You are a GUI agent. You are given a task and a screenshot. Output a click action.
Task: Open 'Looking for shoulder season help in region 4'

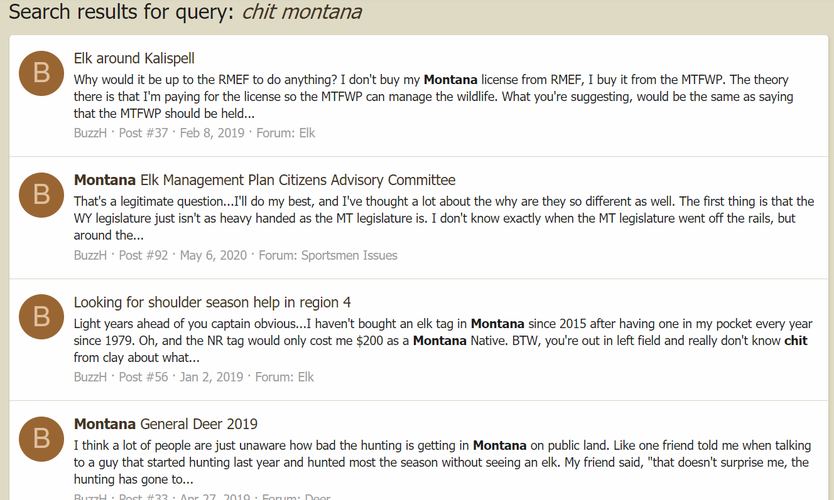(x=212, y=302)
